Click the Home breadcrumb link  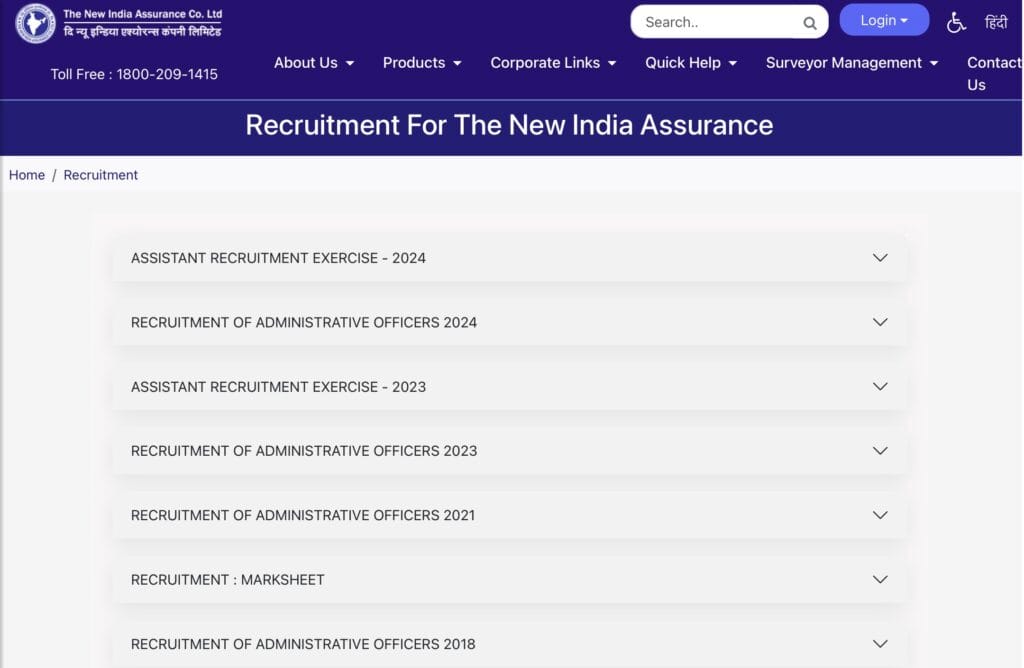click(x=27, y=175)
